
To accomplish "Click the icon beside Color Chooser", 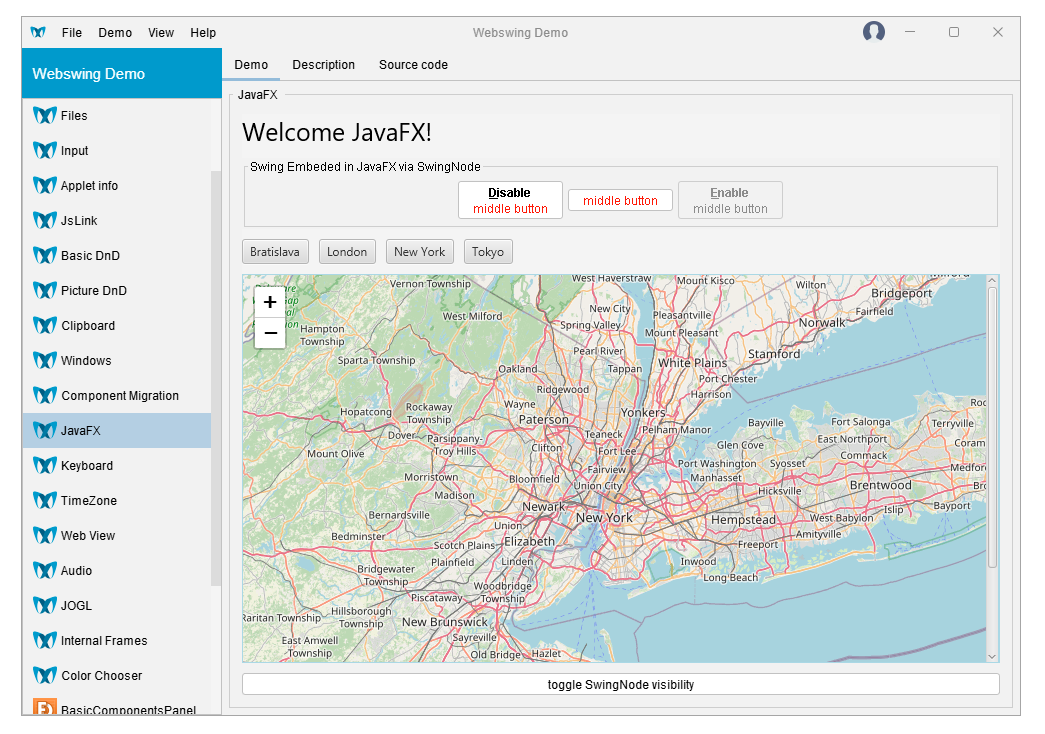I will click(45, 675).
